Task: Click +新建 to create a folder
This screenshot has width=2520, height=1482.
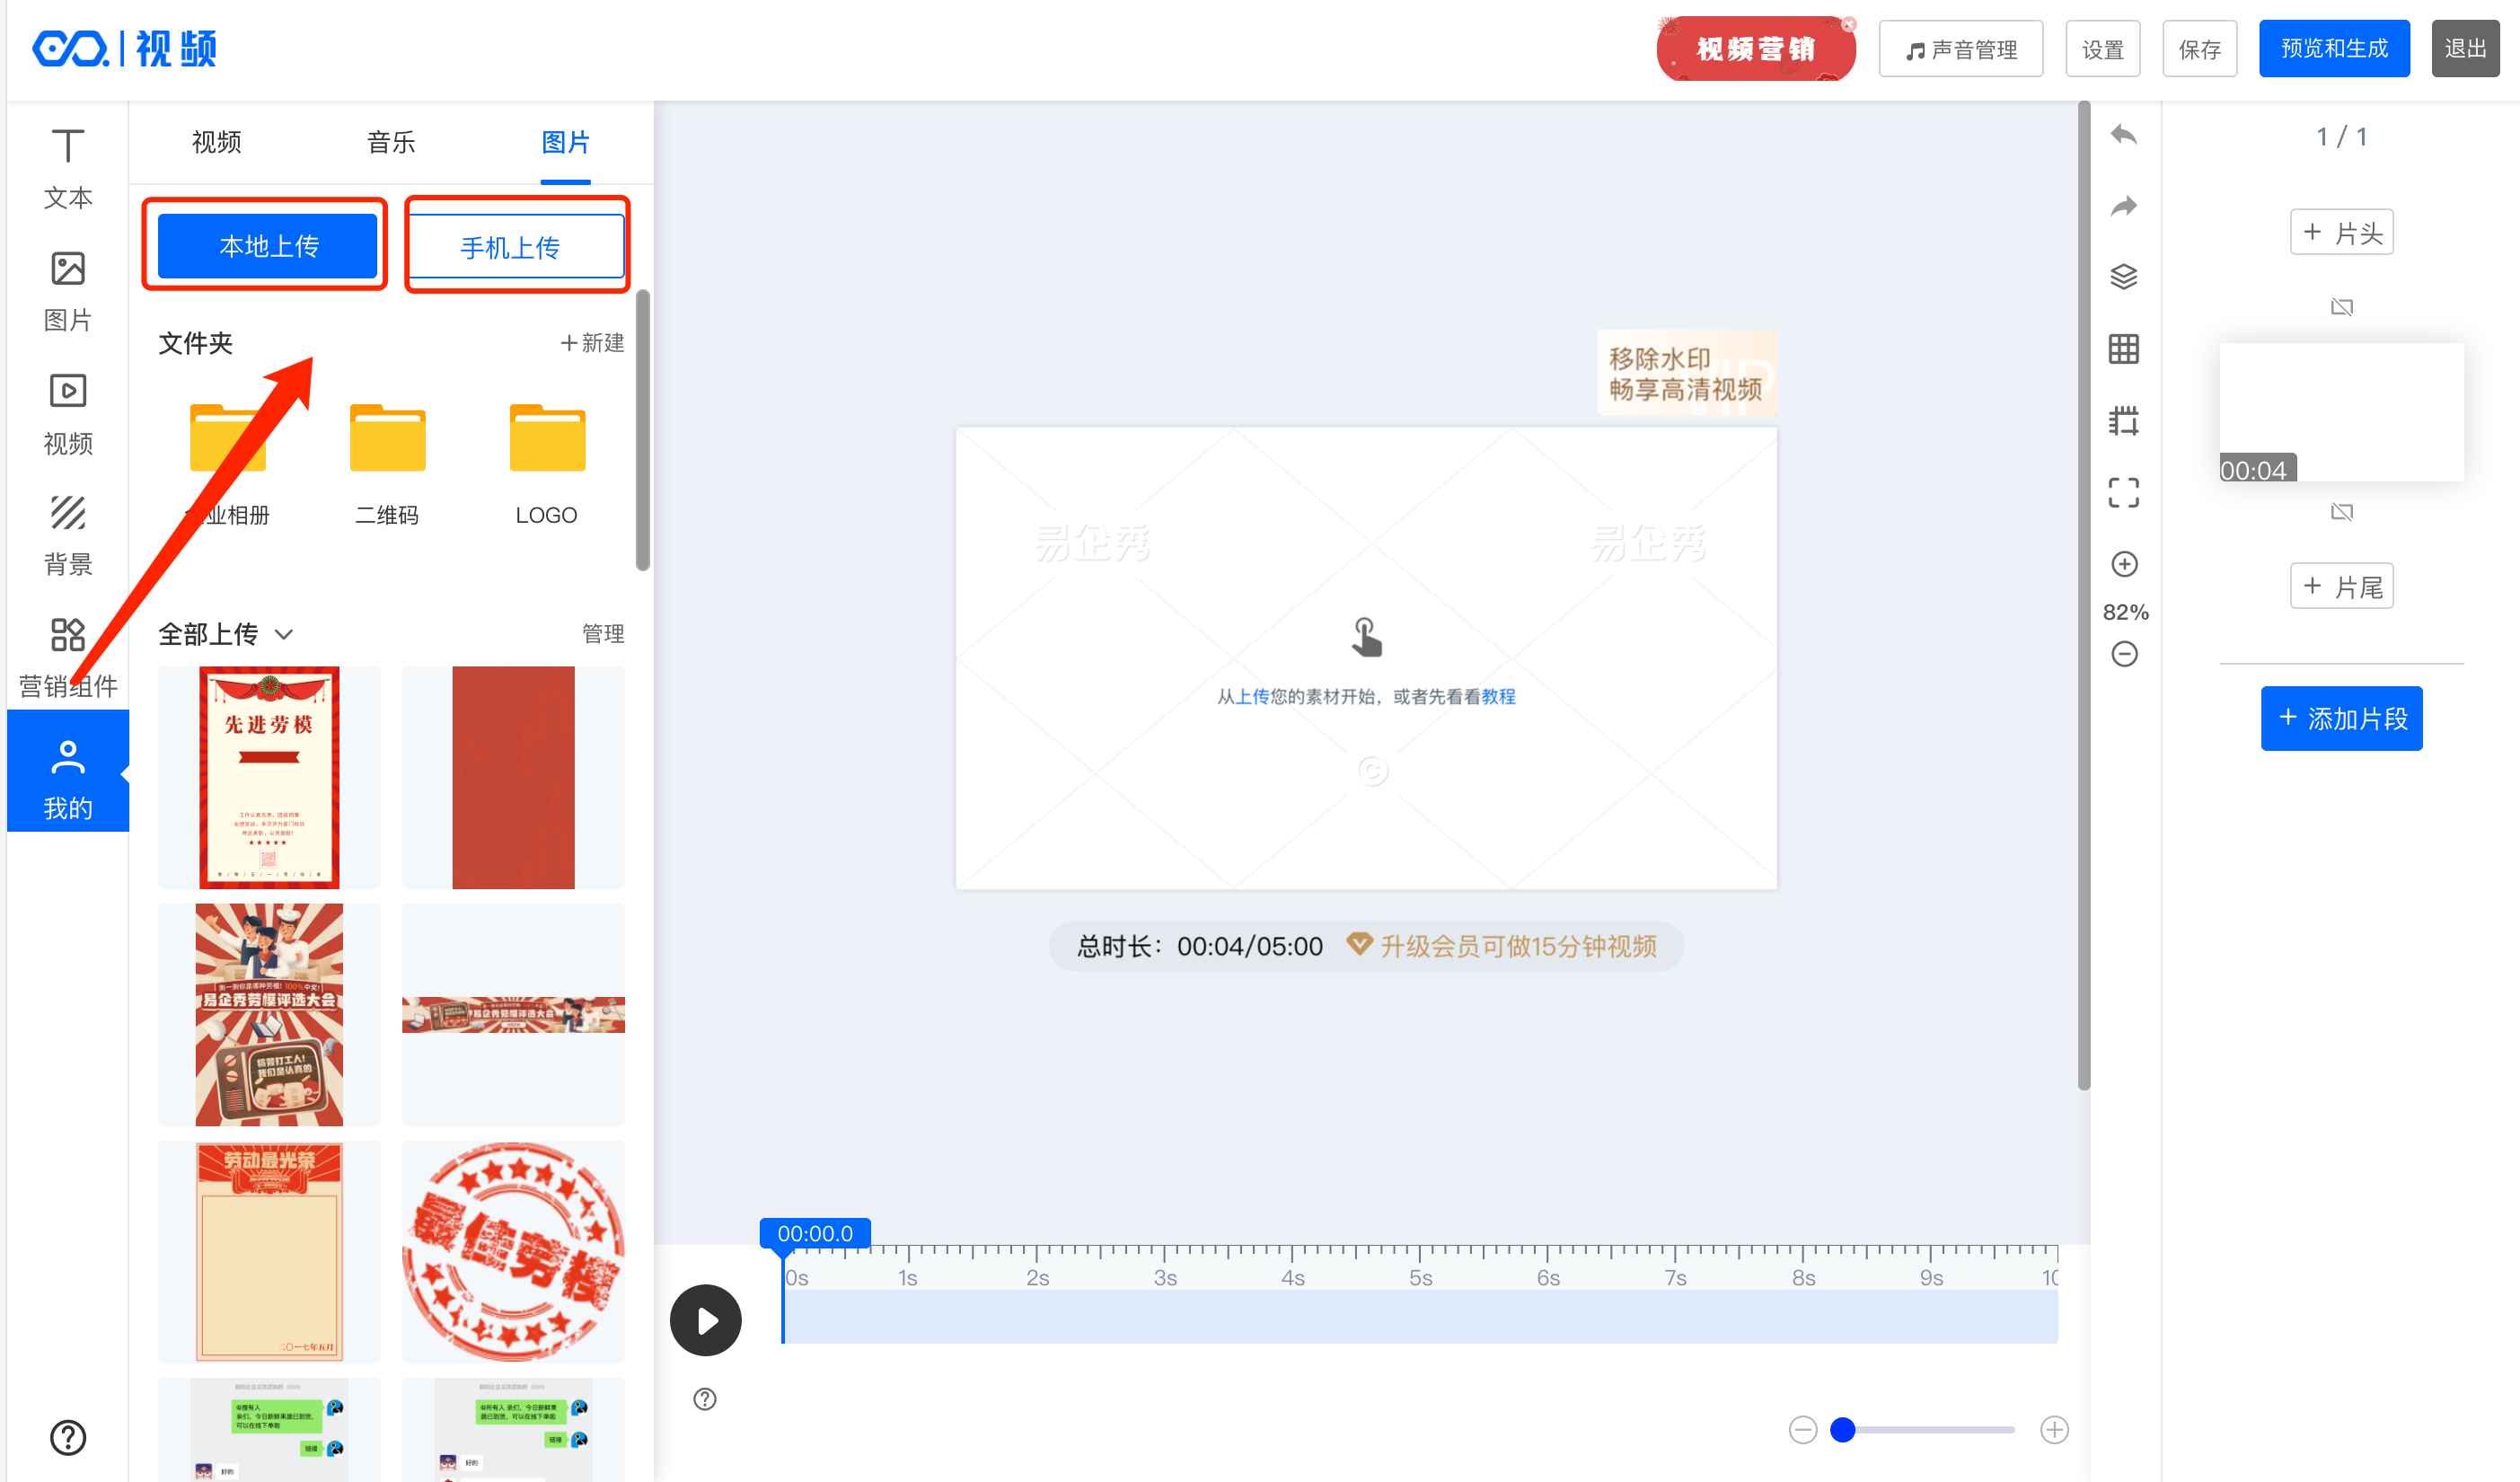Action: (592, 343)
